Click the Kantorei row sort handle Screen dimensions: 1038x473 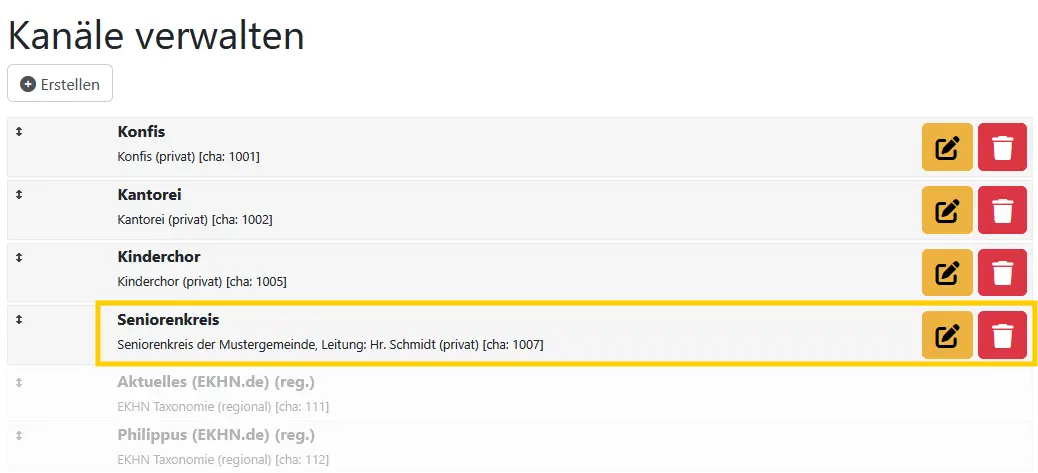point(19,194)
